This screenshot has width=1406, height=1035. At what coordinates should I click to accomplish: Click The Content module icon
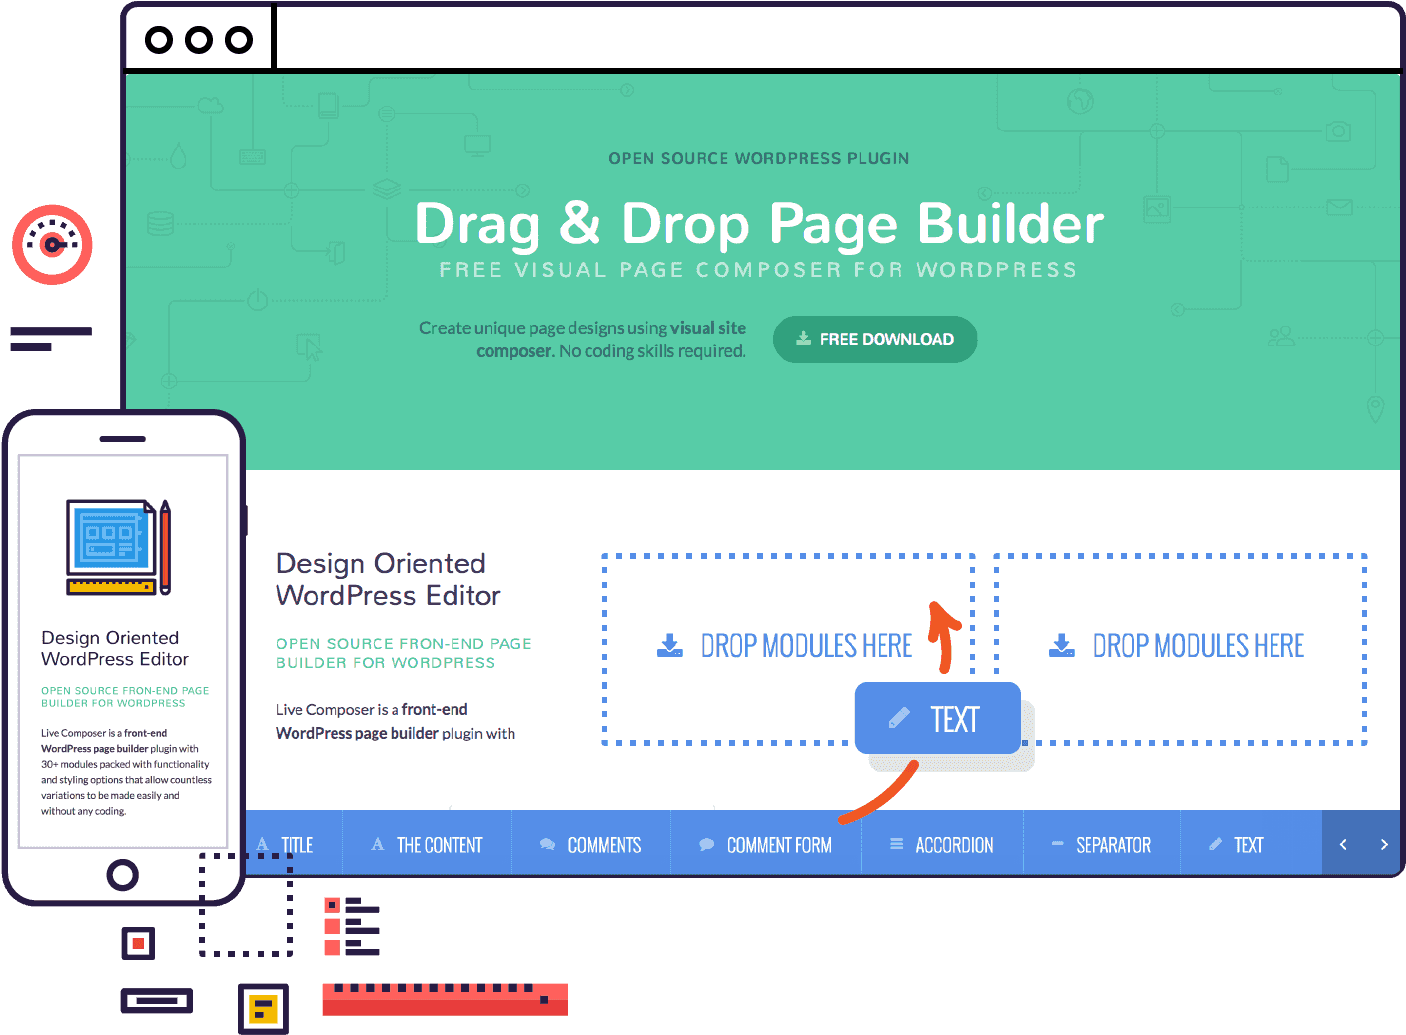coord(378,844)
